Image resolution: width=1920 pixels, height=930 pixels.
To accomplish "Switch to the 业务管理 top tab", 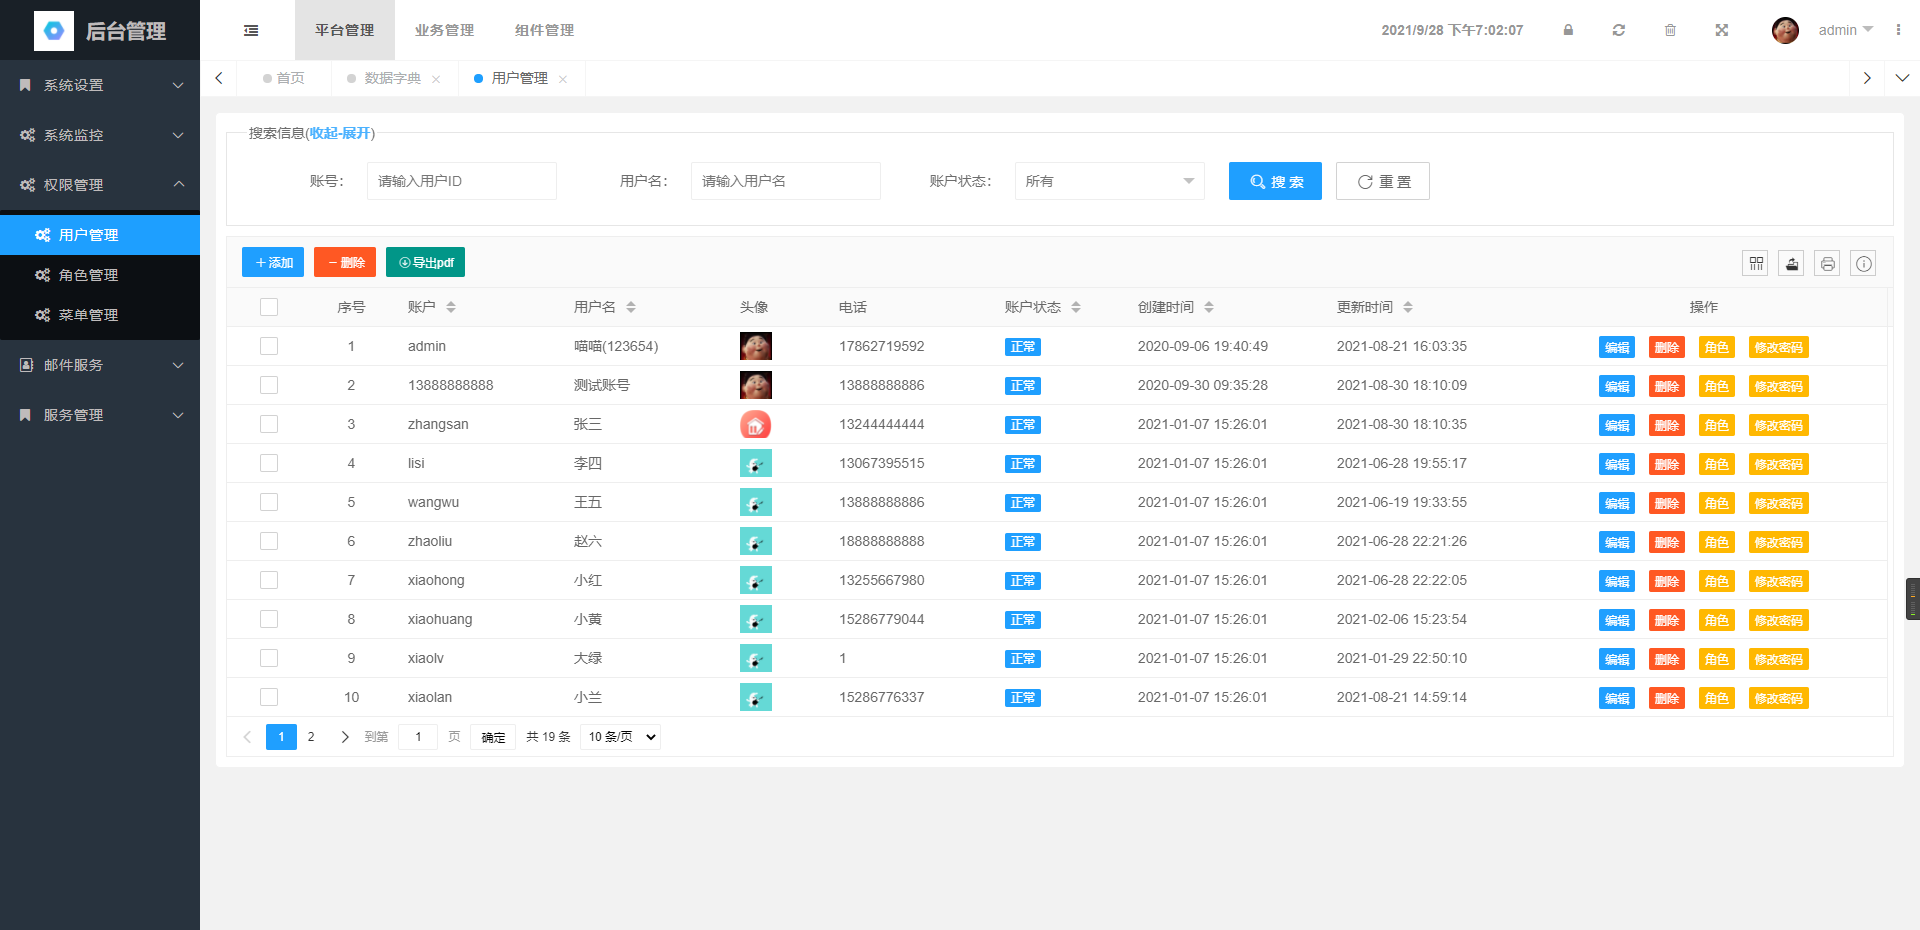I will 445,30.
